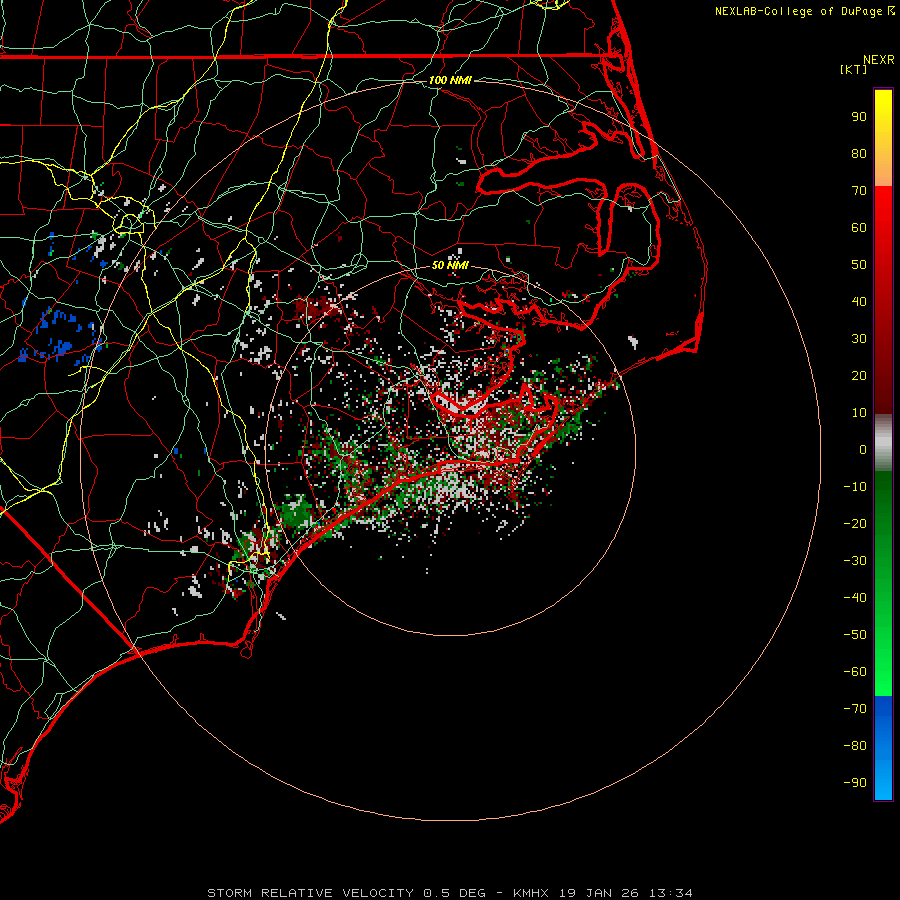Screen dimensions: 900x900
Task: Click the yellow top segment of the color bar
Action: coord(883,138)
